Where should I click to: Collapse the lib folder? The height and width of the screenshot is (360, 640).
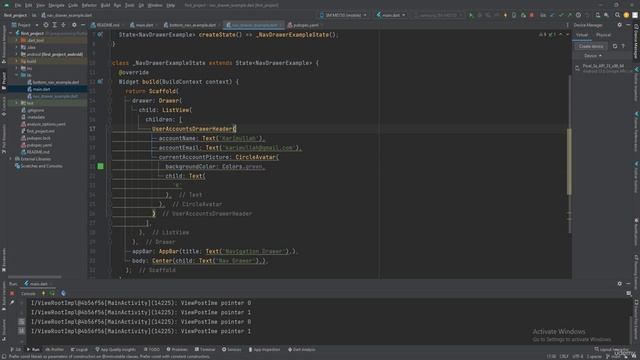tap(17, 75)
